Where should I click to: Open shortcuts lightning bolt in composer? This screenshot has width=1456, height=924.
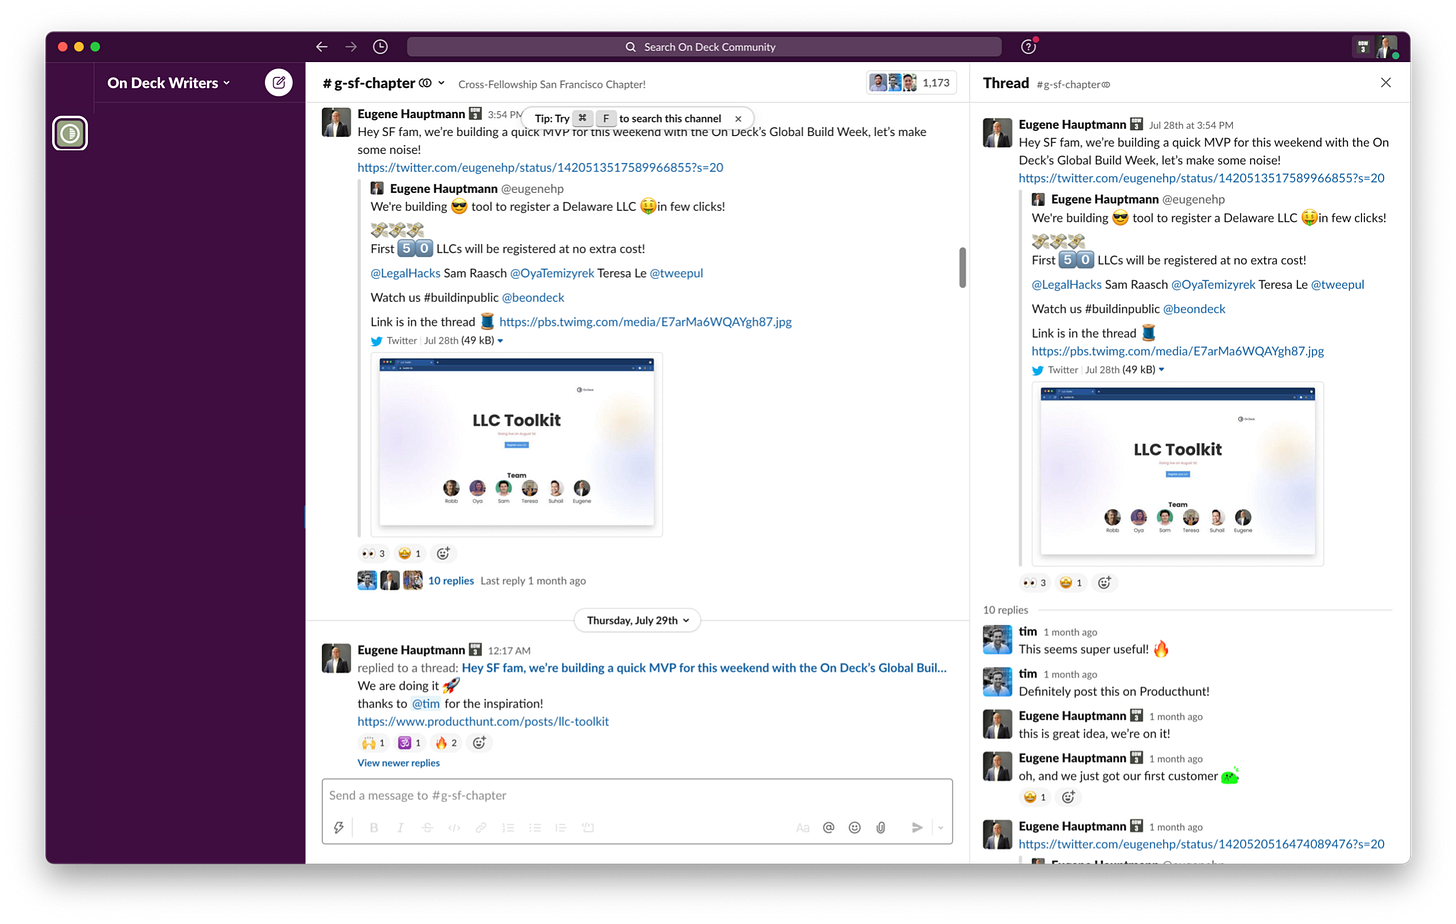[339, 828]
